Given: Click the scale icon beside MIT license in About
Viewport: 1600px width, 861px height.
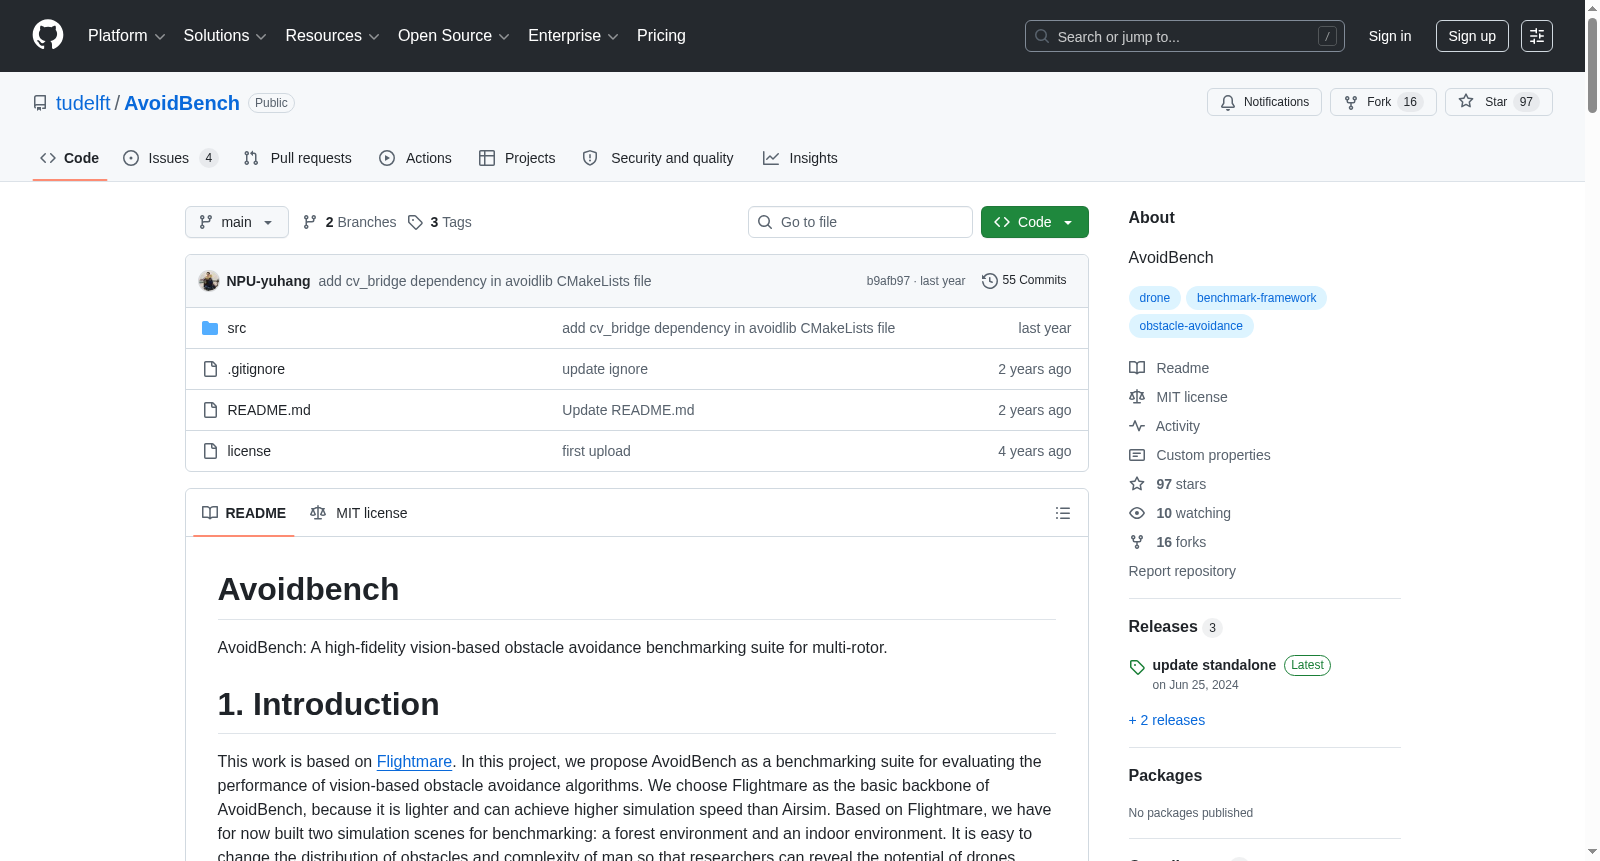Looking at the screenshot, I should click(x=1137, y=397).
